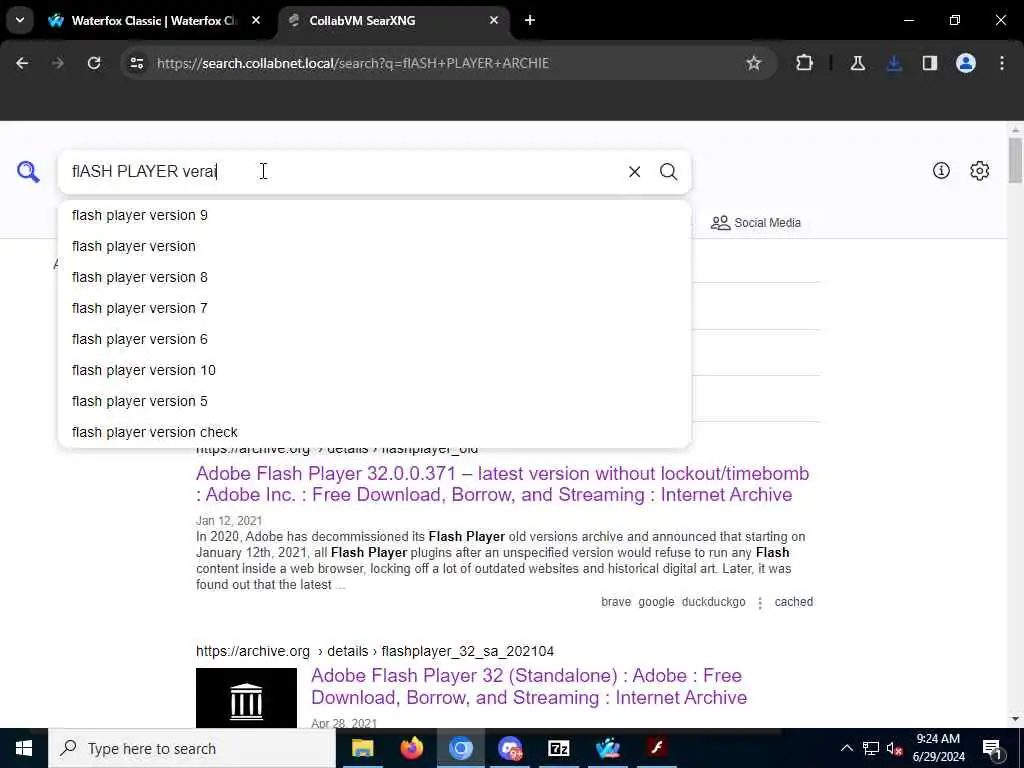Show downloads from the toolbar
This screenshot has width=1024, height=768.
tap(894, 63)
